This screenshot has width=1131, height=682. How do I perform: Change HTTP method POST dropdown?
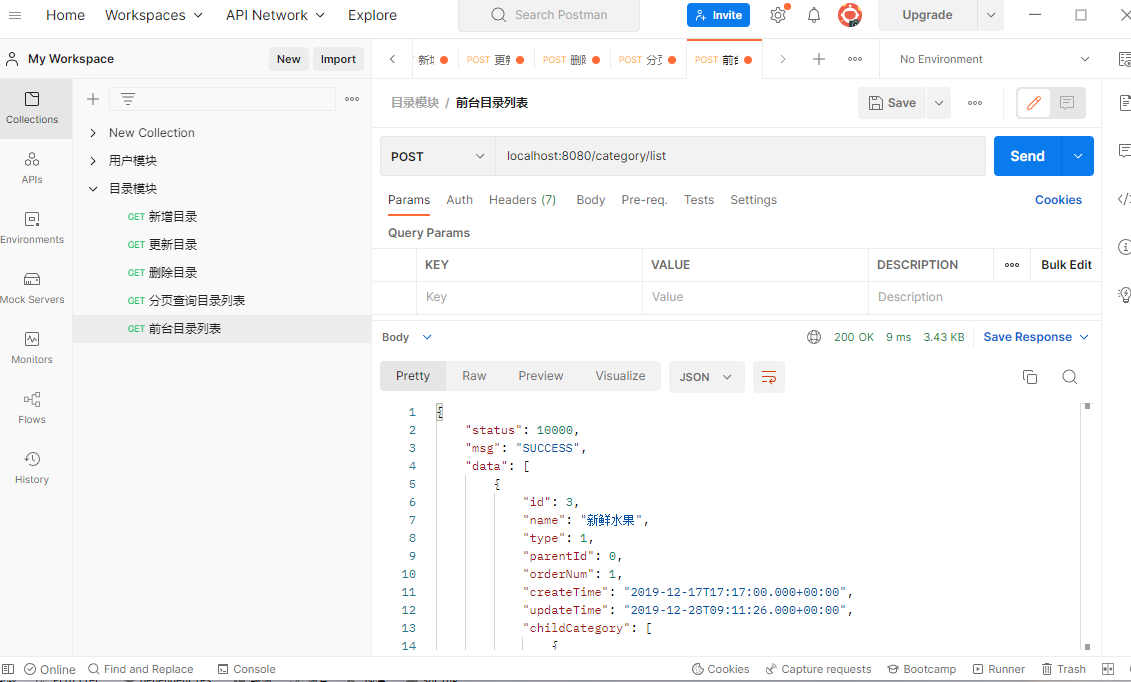pos(438,156)
